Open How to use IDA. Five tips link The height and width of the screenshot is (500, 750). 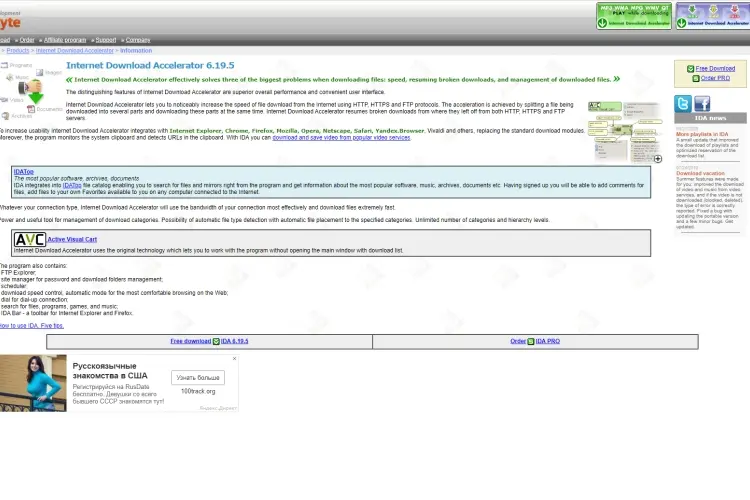point(32,326)
